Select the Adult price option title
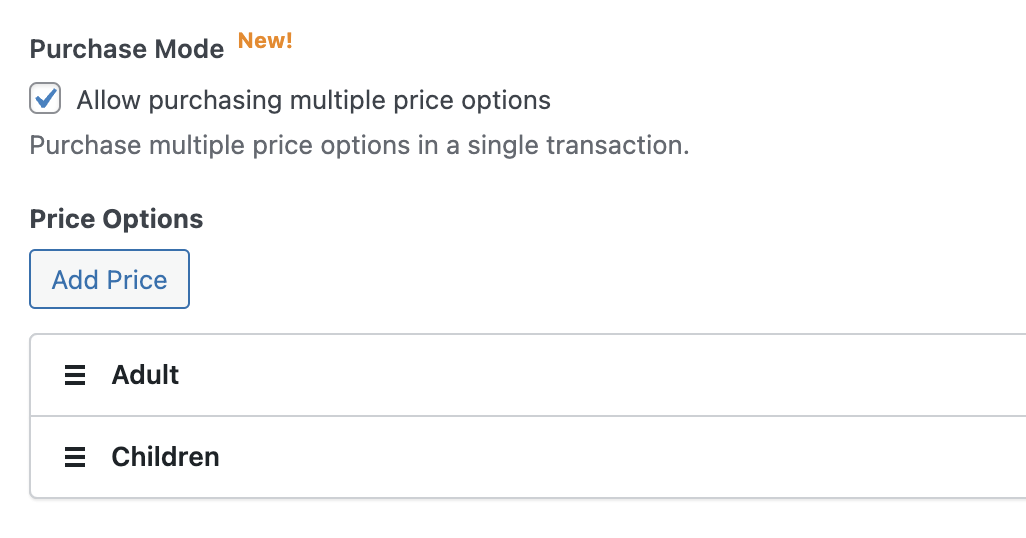 145,375
